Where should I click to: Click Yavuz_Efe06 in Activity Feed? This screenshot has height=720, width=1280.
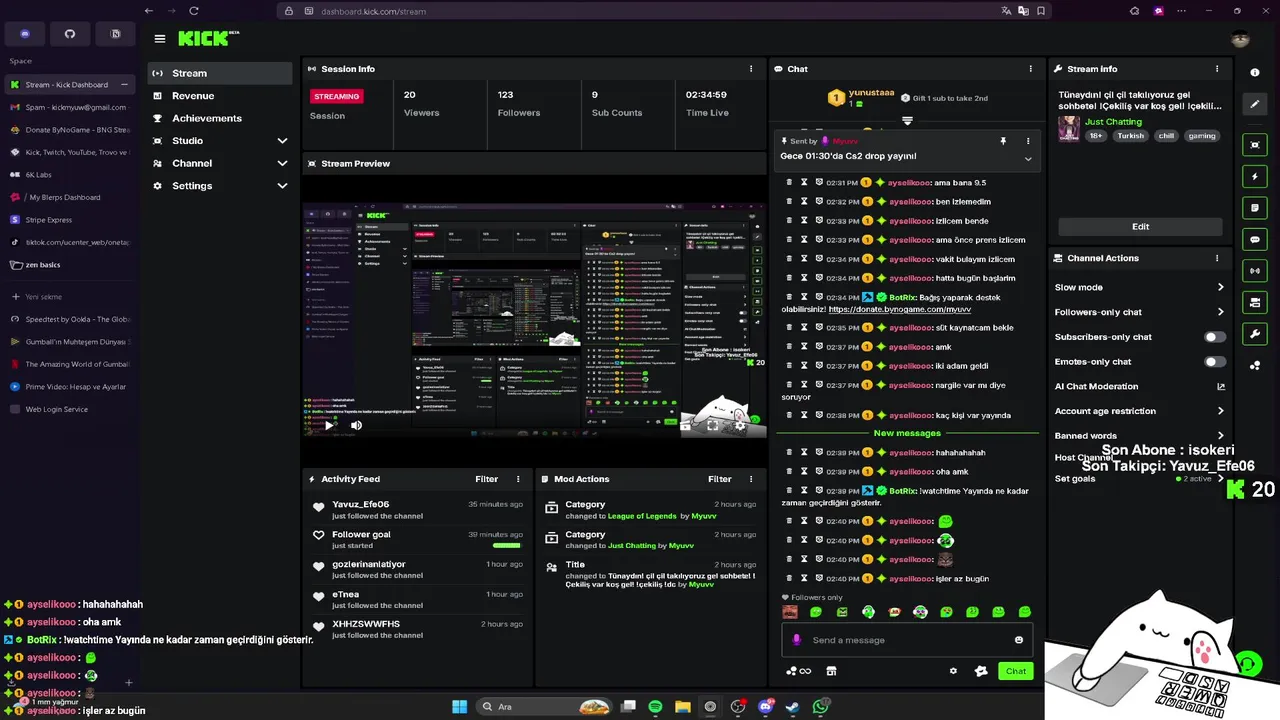(360, 504)
